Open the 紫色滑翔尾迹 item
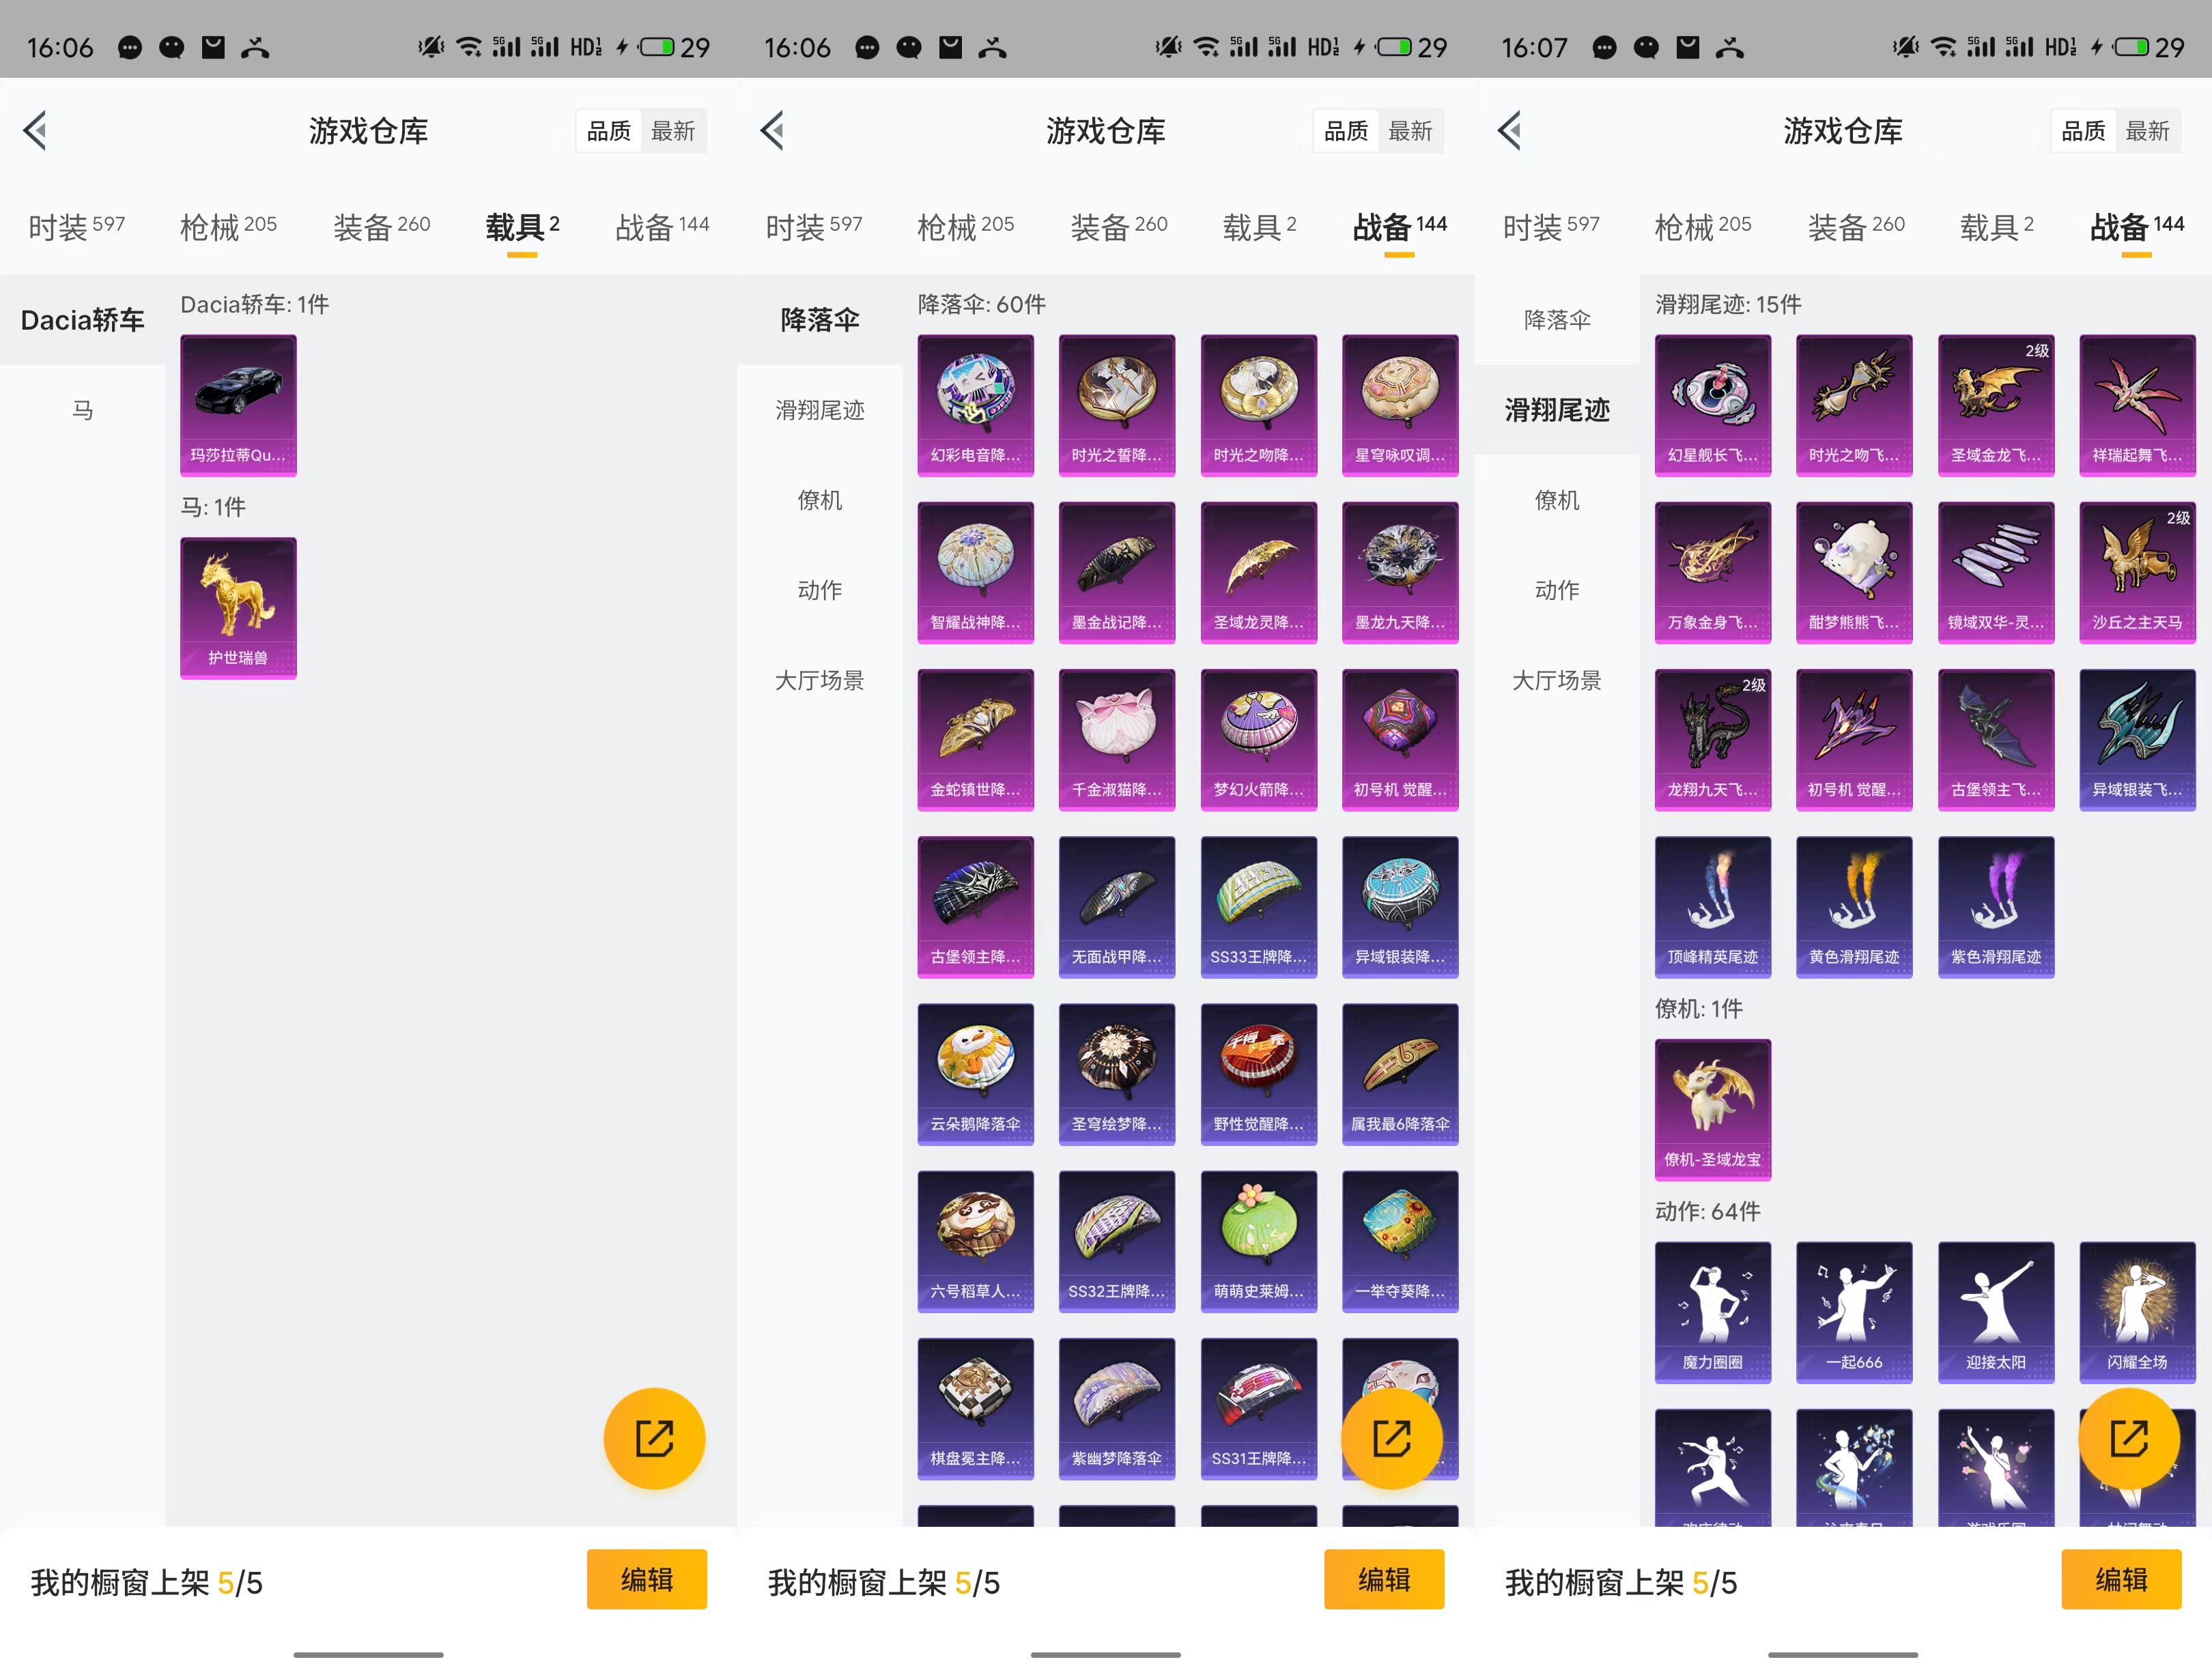2212x1679 pixels. [x=1996, y=907]
